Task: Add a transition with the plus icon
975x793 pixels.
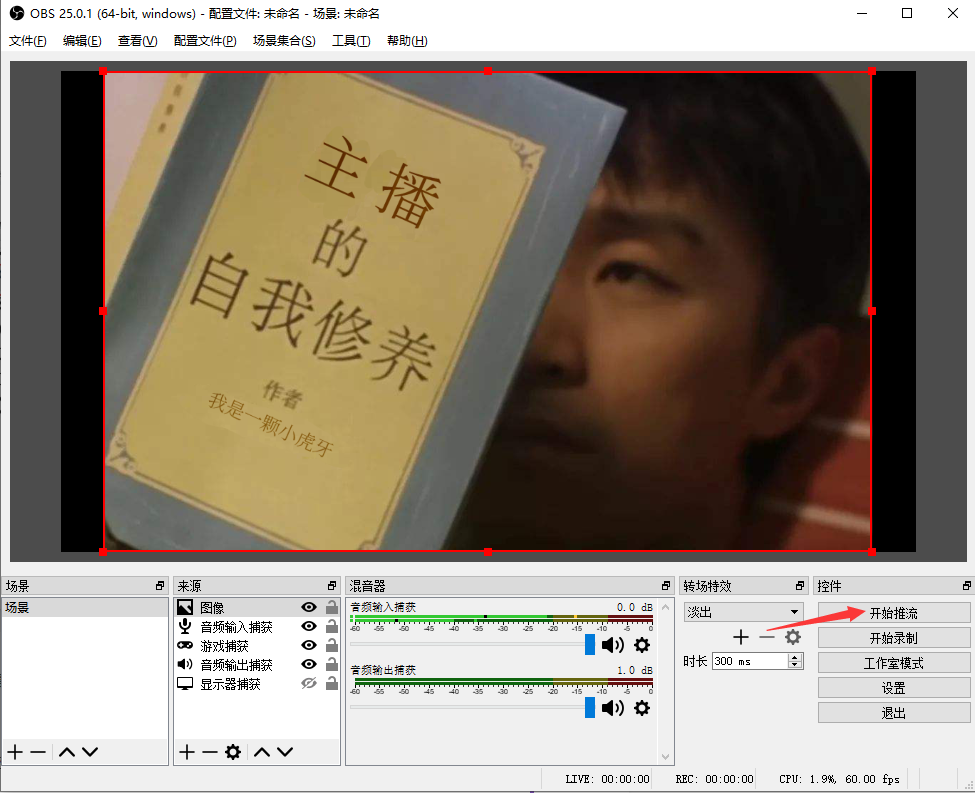Action: point(741,637)
